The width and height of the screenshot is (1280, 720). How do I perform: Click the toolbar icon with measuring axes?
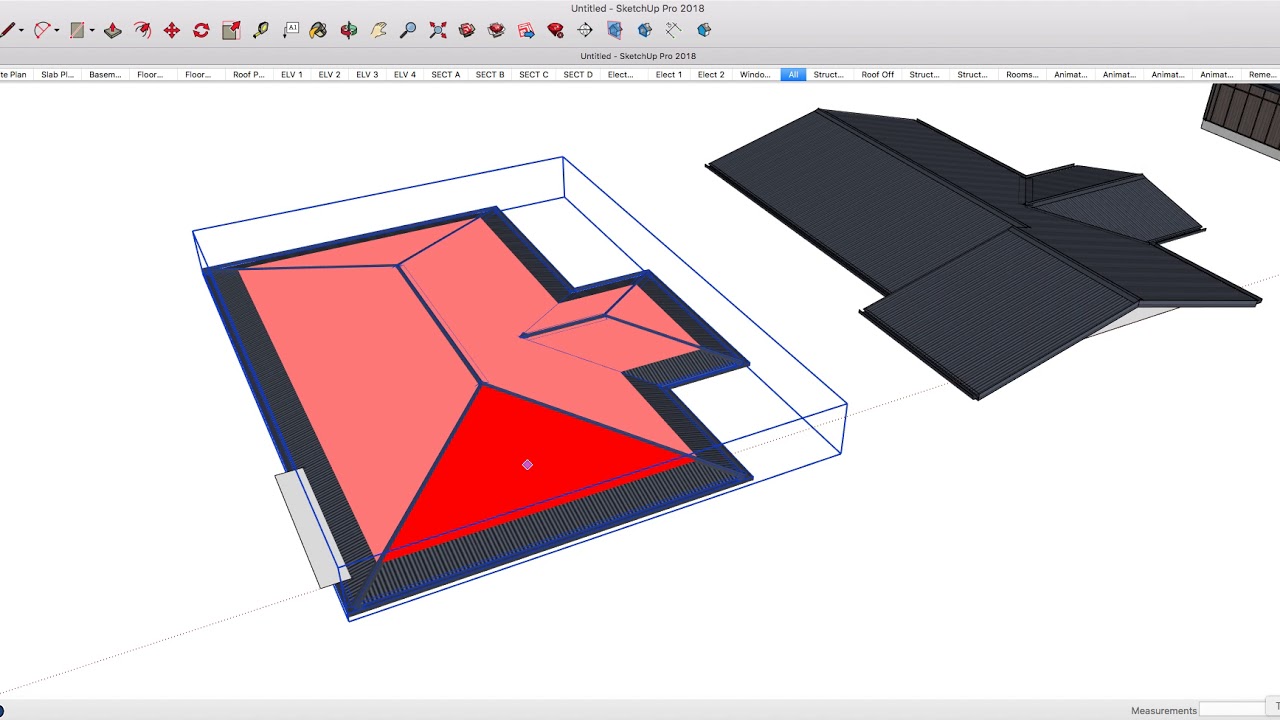674,31
